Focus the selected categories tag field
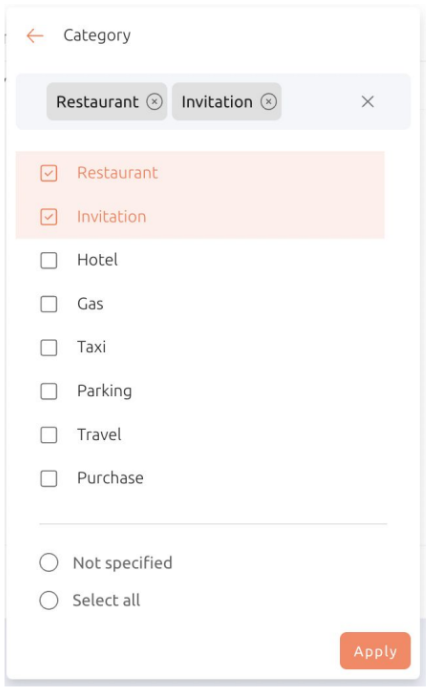 pyautogui.click(x=213, y=102)
